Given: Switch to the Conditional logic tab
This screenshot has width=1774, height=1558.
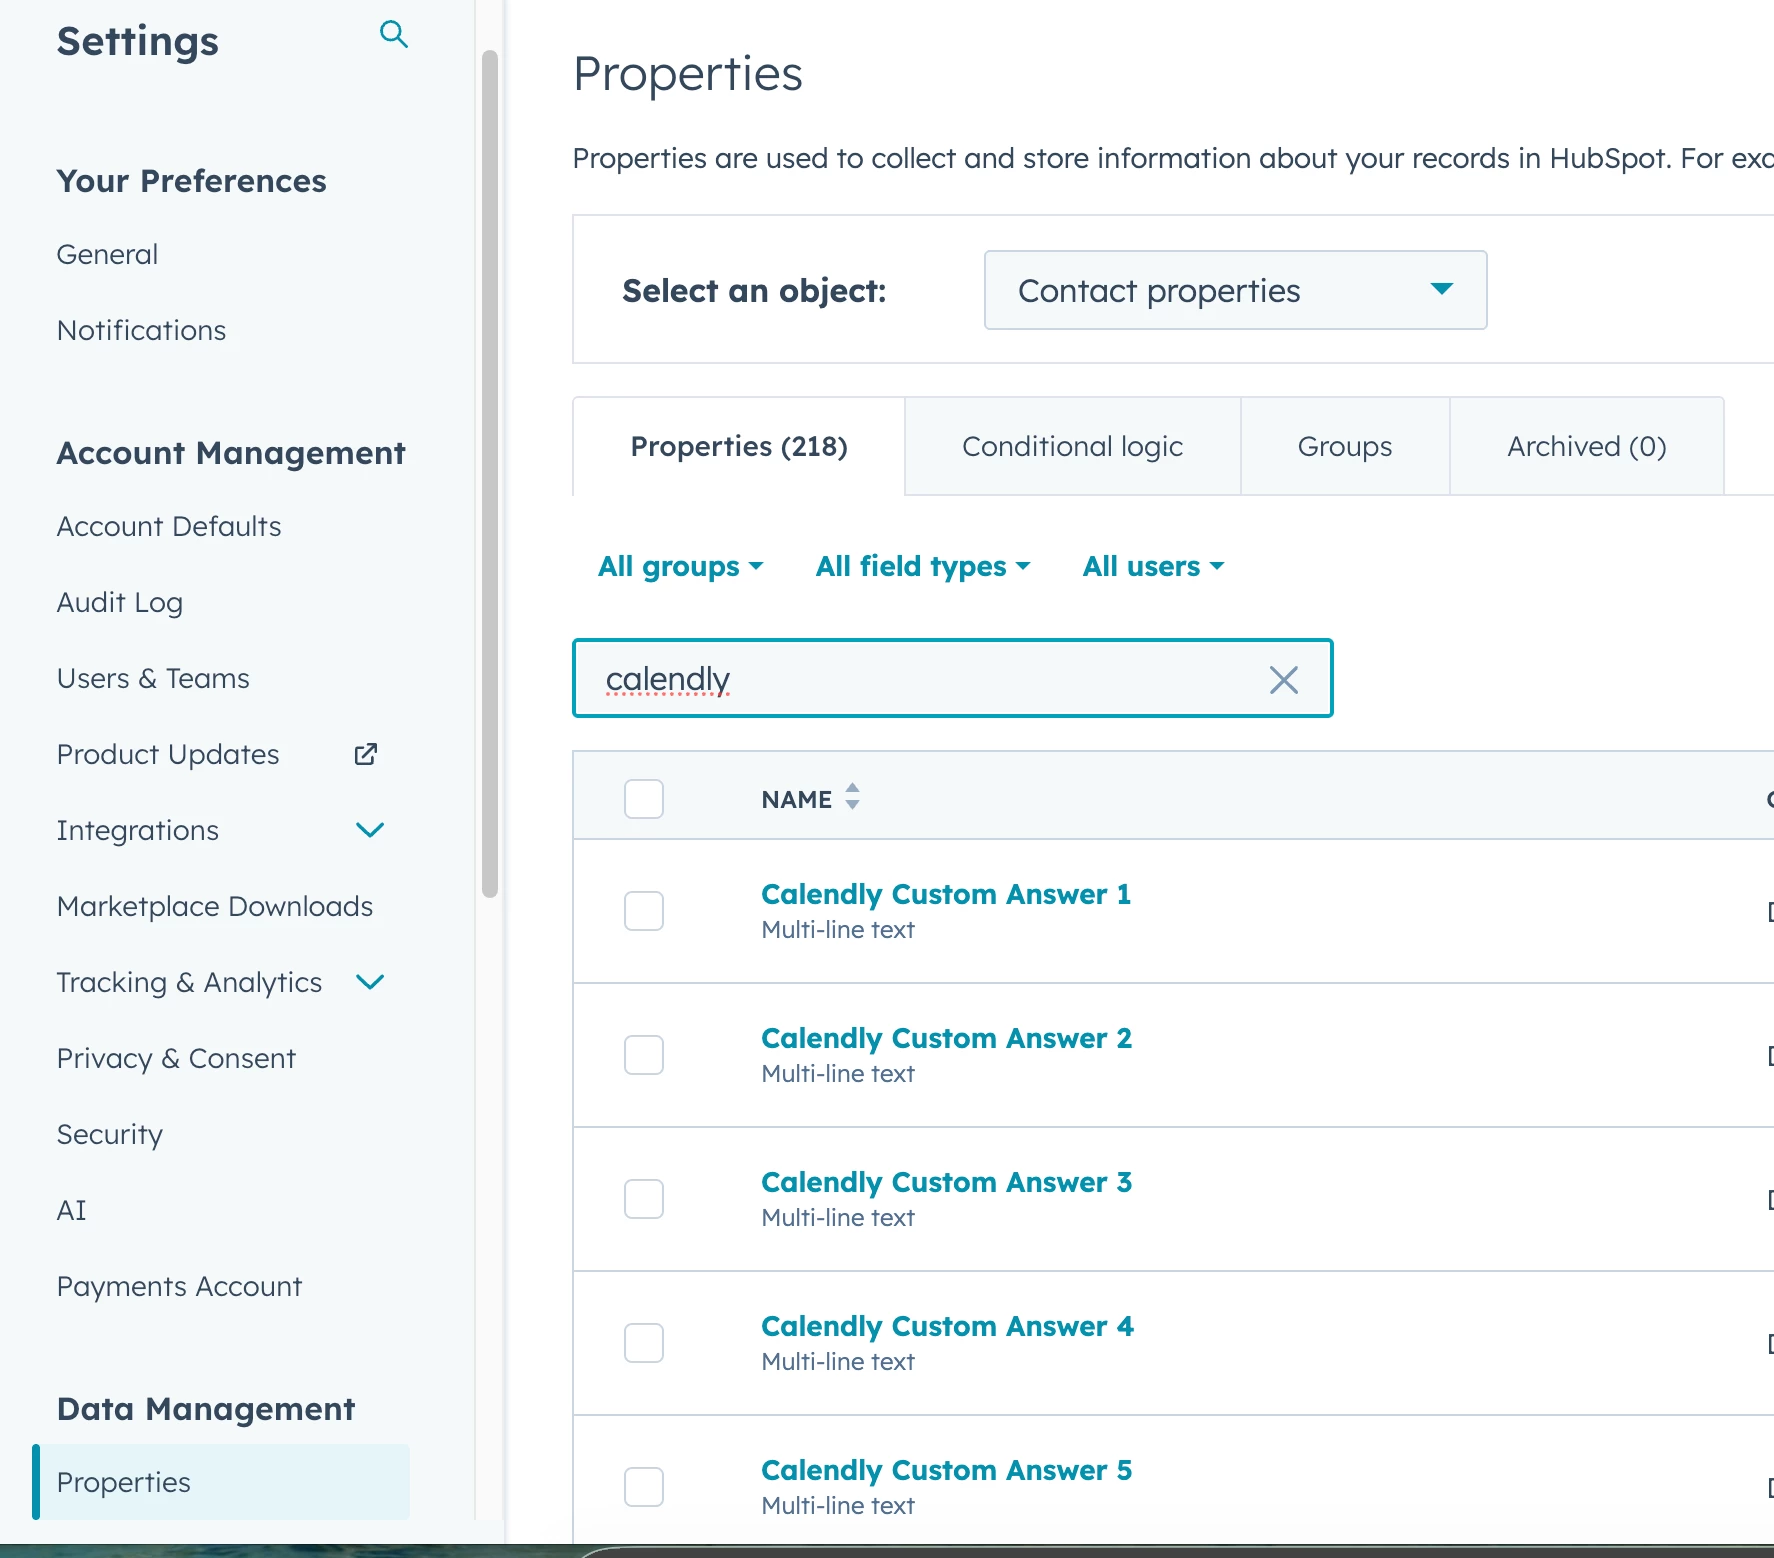Looking at the screenshot, I should click(x=1072, y=446).
